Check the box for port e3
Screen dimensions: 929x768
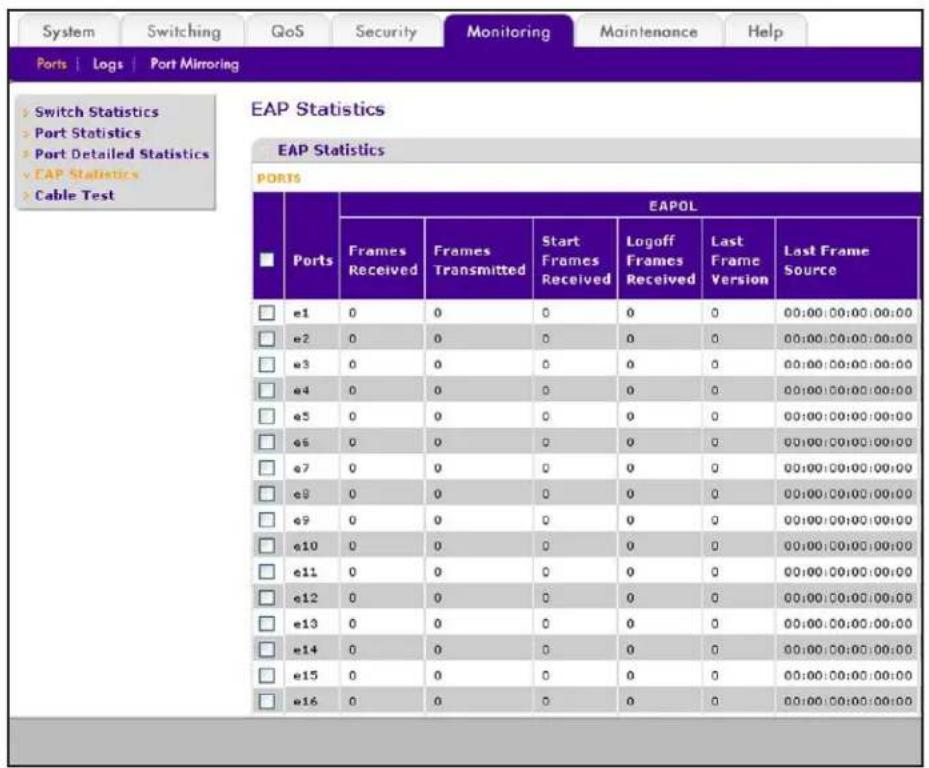coord(267,364)
